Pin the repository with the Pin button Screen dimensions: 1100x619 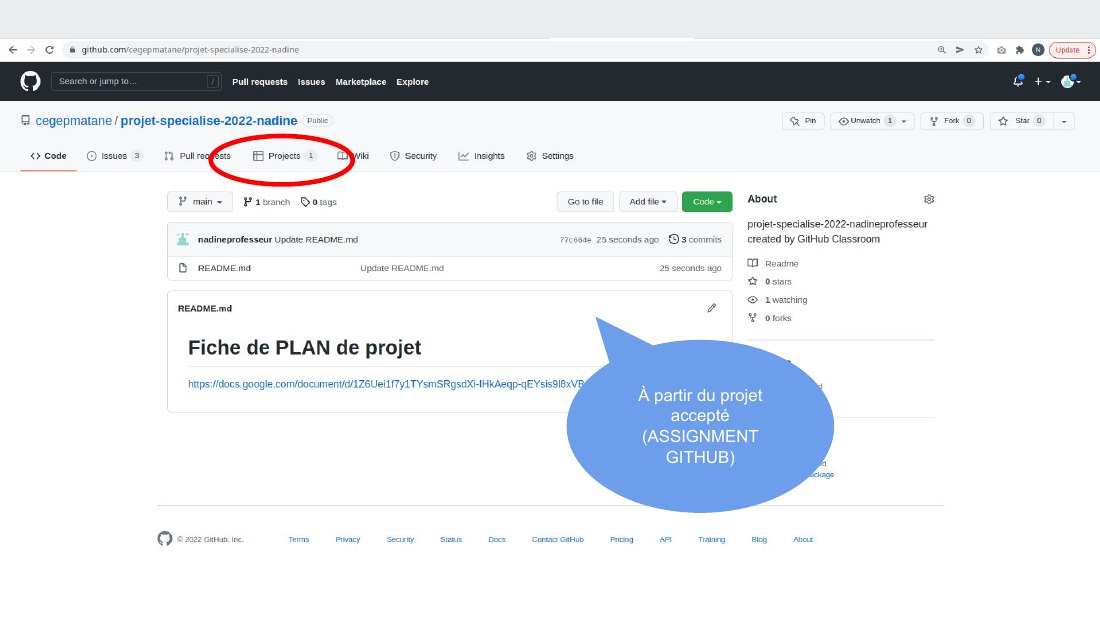(x=803, y=121)
